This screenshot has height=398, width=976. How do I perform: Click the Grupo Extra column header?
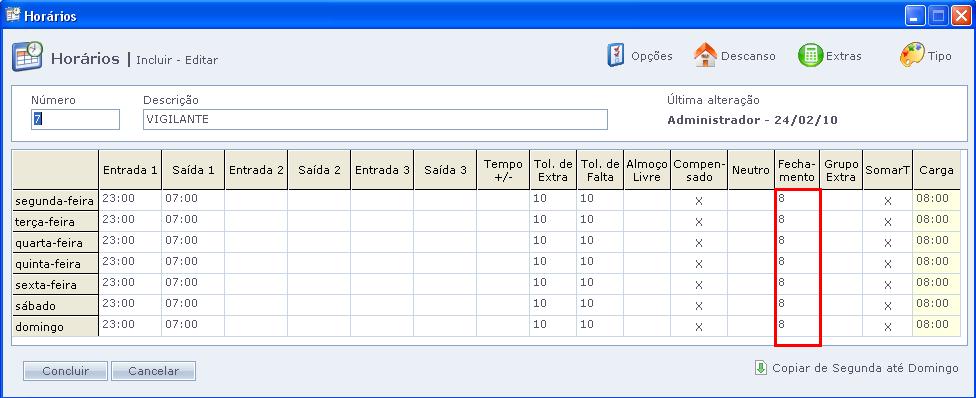coord(842,169)
